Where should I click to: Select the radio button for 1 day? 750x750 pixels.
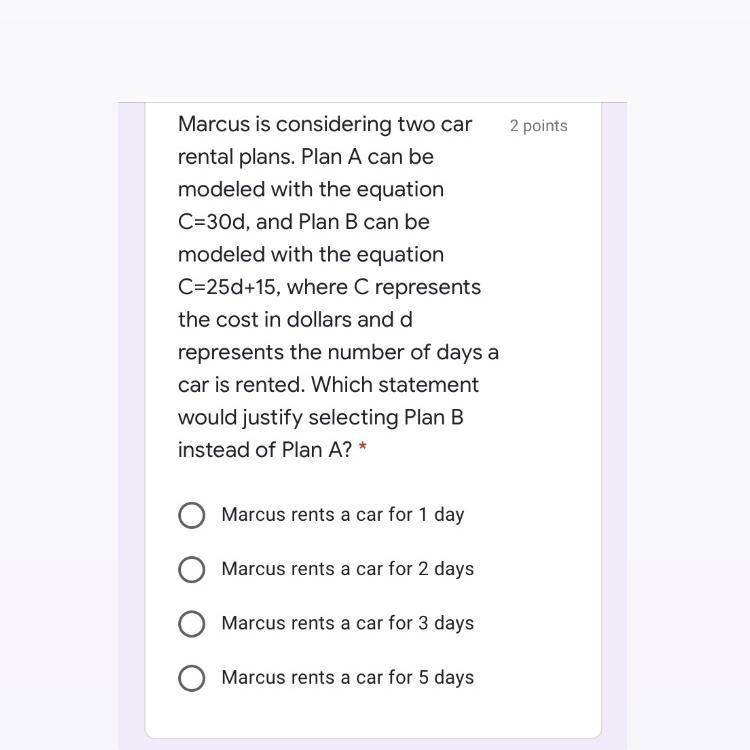[x=192, y=515]
